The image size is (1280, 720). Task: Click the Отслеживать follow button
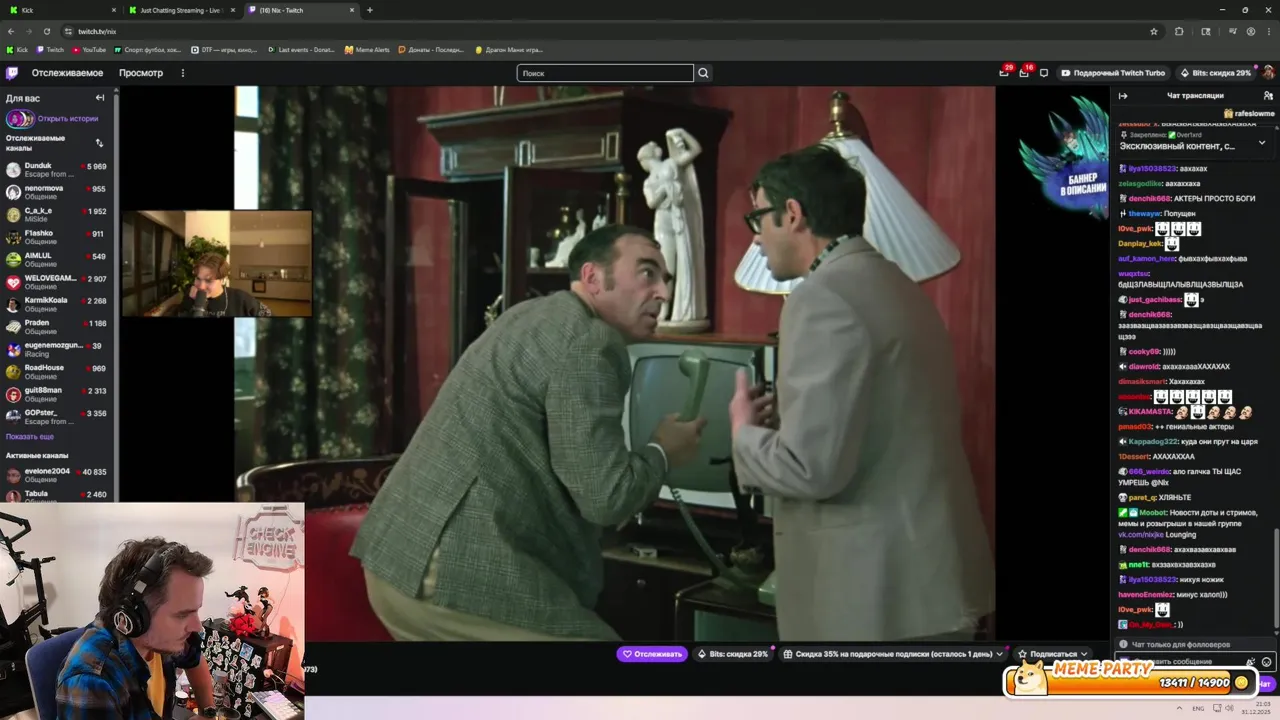[x=653, y=654]
